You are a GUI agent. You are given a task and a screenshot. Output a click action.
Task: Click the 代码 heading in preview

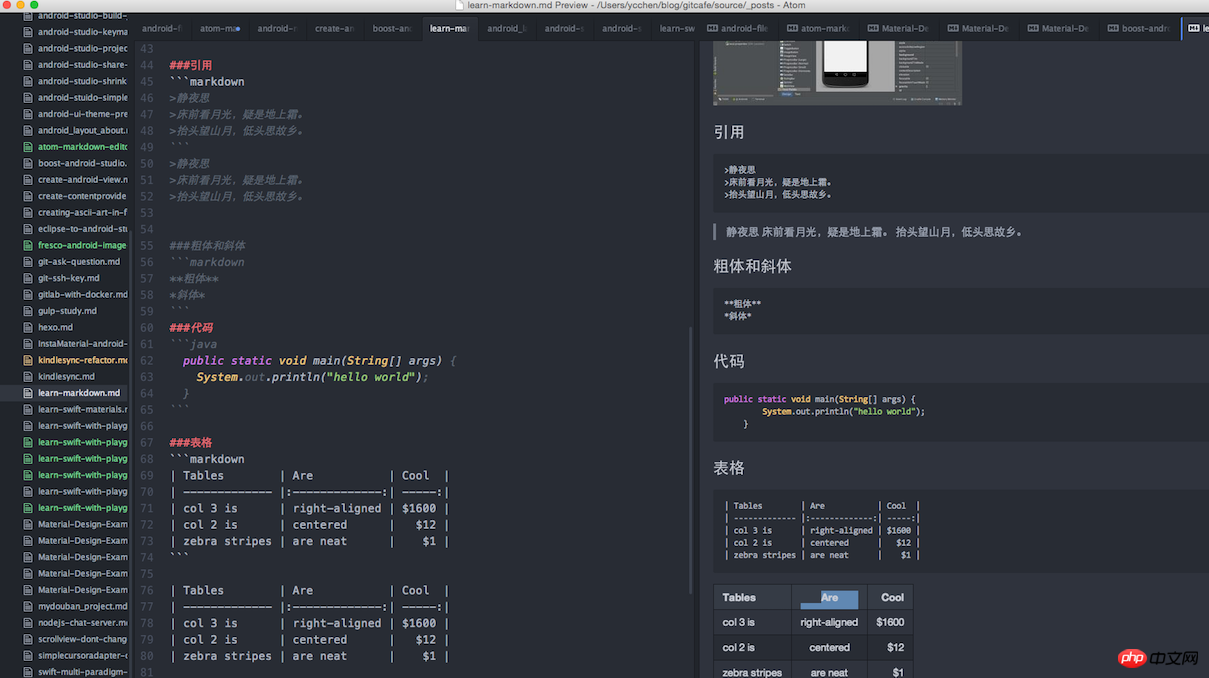coord(729,361)
